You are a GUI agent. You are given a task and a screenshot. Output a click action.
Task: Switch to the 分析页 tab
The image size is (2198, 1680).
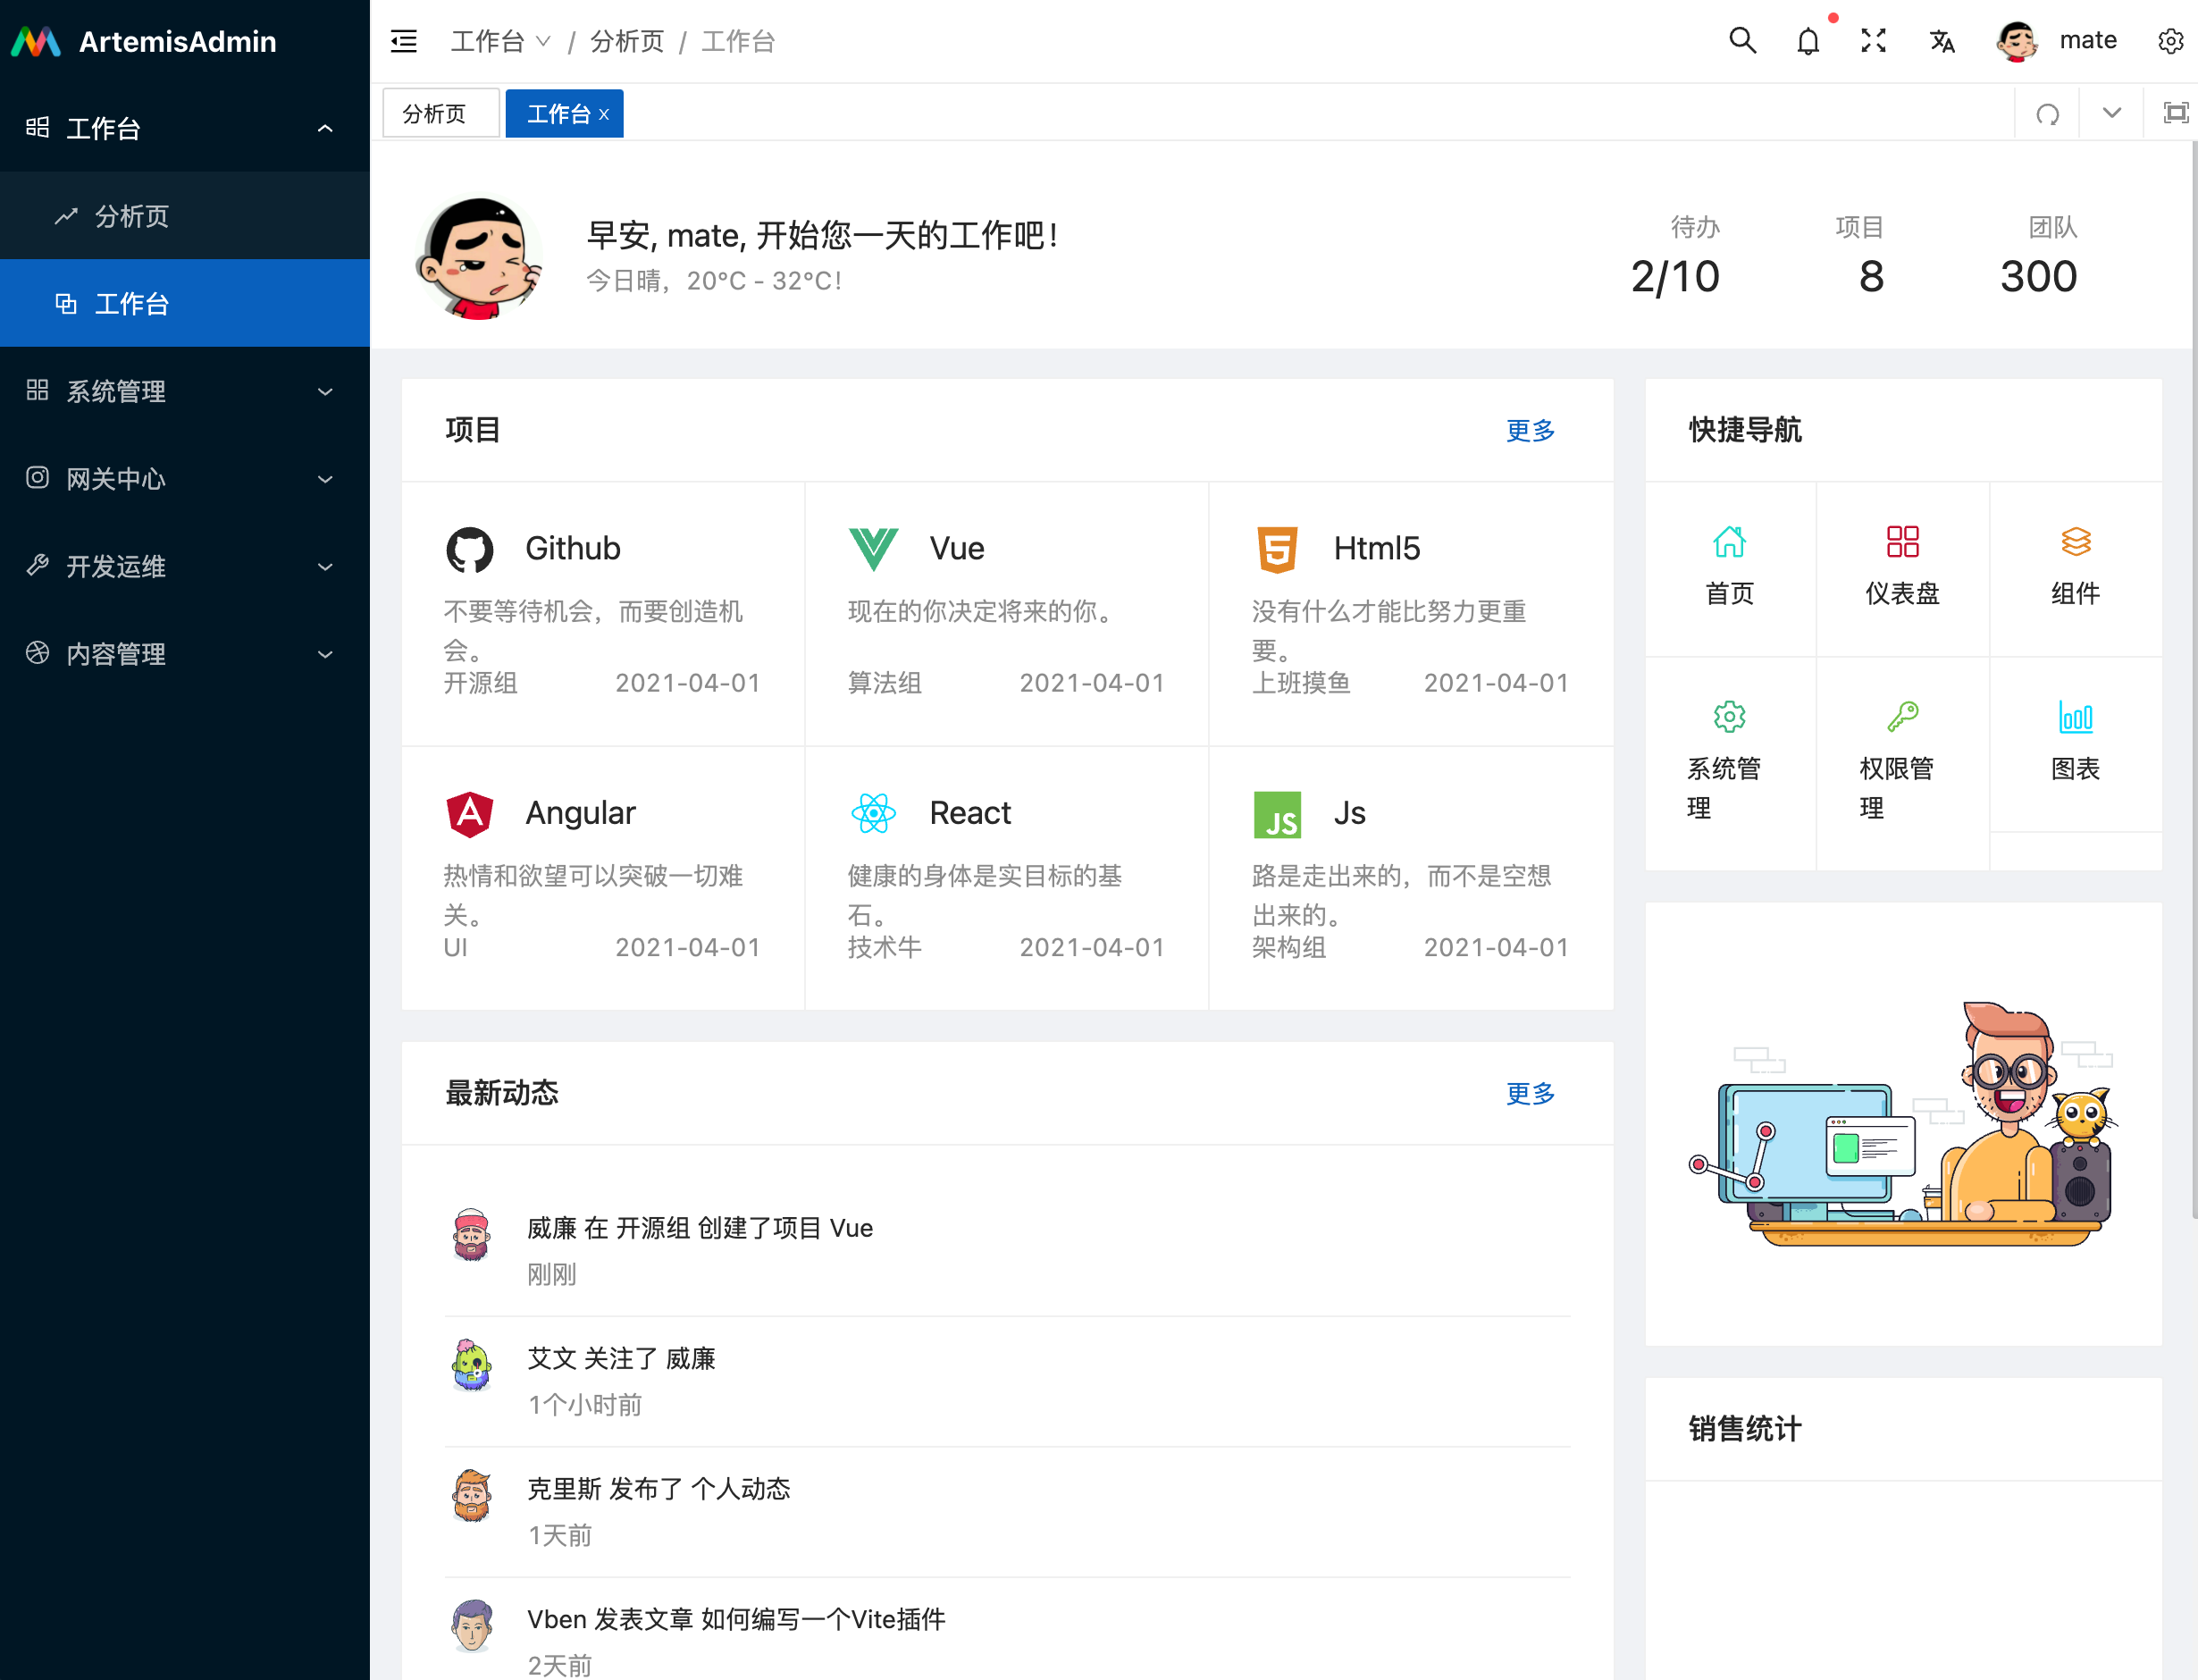pyautogui.click(x=435, y=114)
